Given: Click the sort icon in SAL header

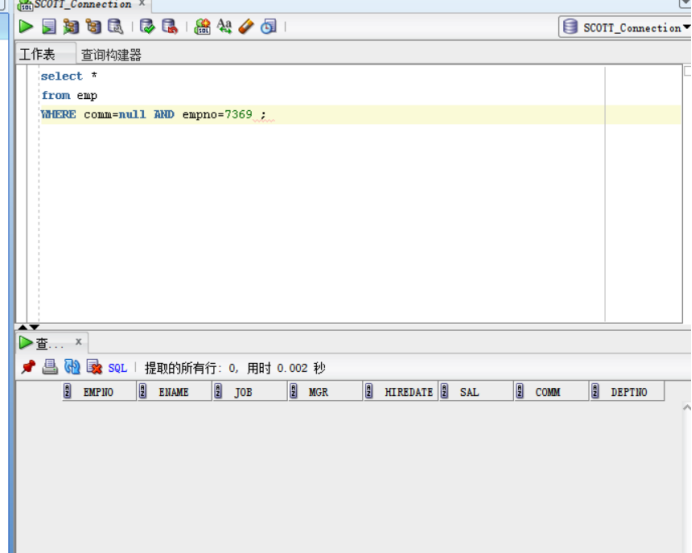Looking at the screenshot, I should click(444, 391).
